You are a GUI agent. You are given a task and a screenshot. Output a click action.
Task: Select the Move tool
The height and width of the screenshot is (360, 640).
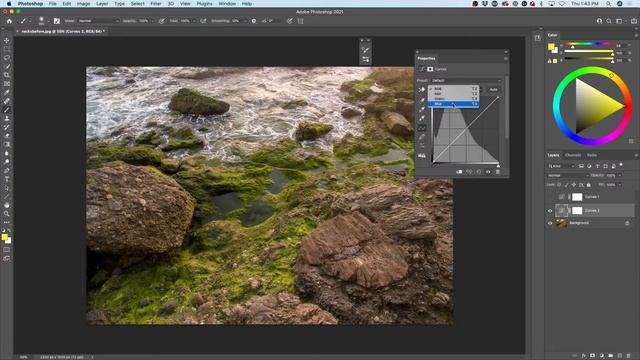[7, 40]
